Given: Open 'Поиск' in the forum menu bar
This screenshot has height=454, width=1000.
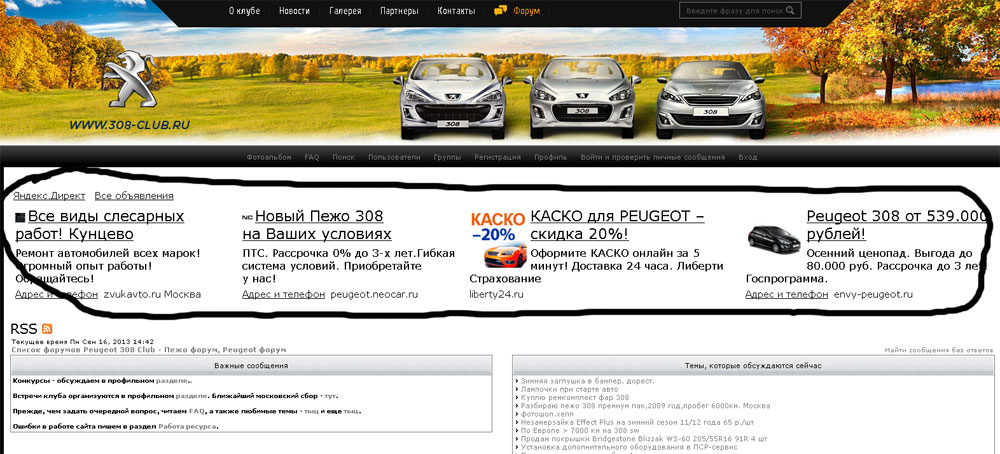Looking at the screenshot, I should [343, 157].
